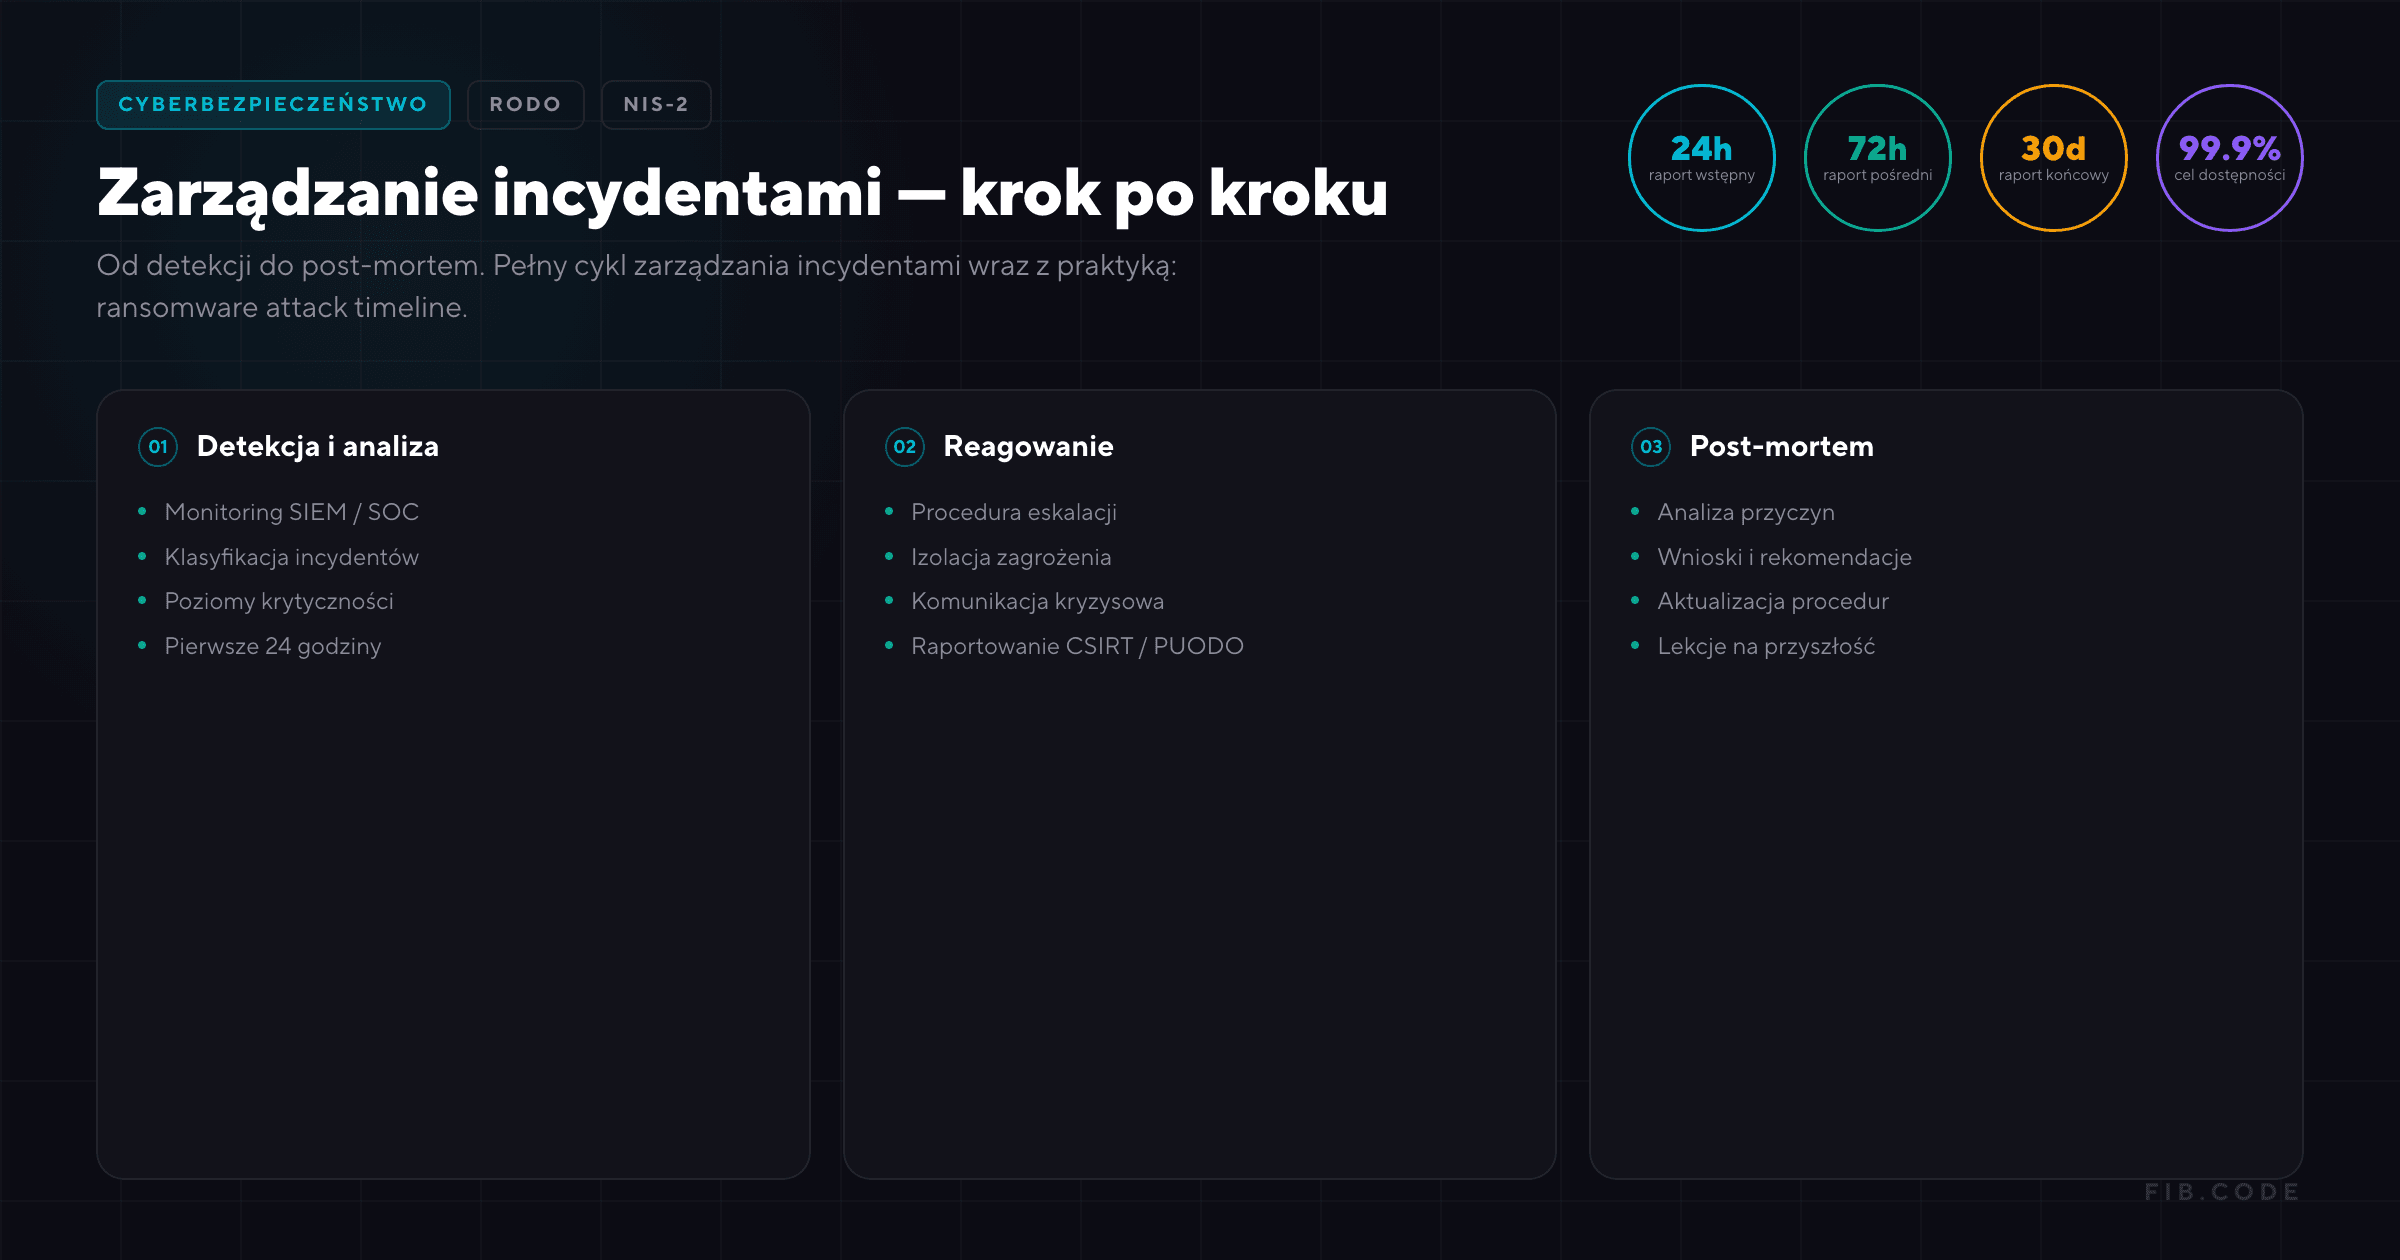Select the NIS-2 tag

(x=656, y=105)
